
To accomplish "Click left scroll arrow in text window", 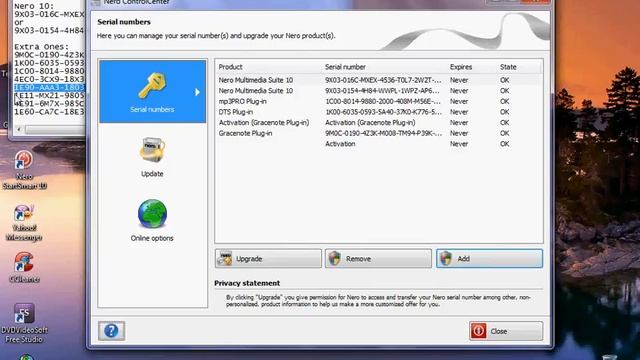I will [x=19, y=129].
